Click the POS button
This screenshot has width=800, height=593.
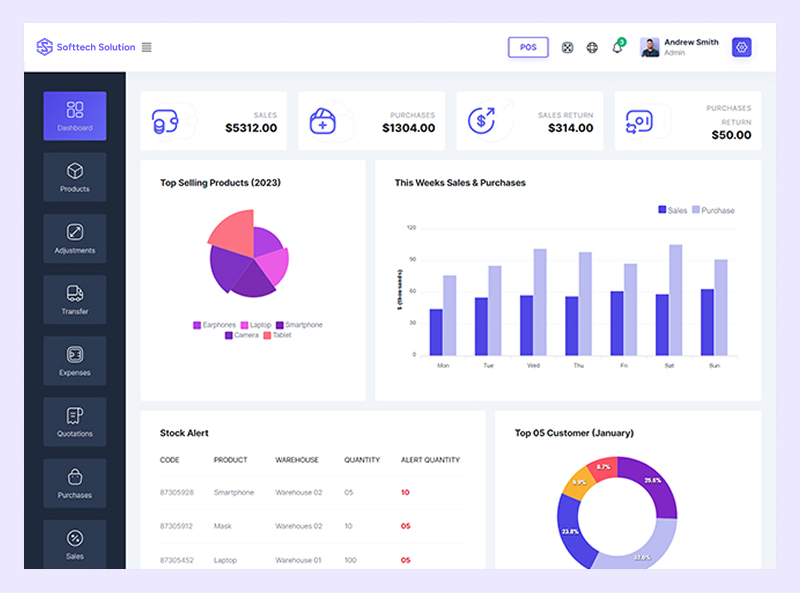[528, 47]
